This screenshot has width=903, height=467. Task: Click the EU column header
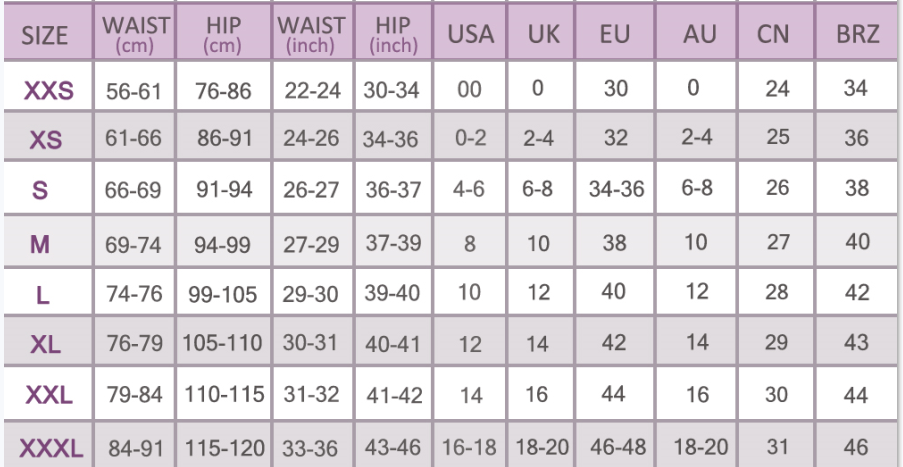click(614, 38)
